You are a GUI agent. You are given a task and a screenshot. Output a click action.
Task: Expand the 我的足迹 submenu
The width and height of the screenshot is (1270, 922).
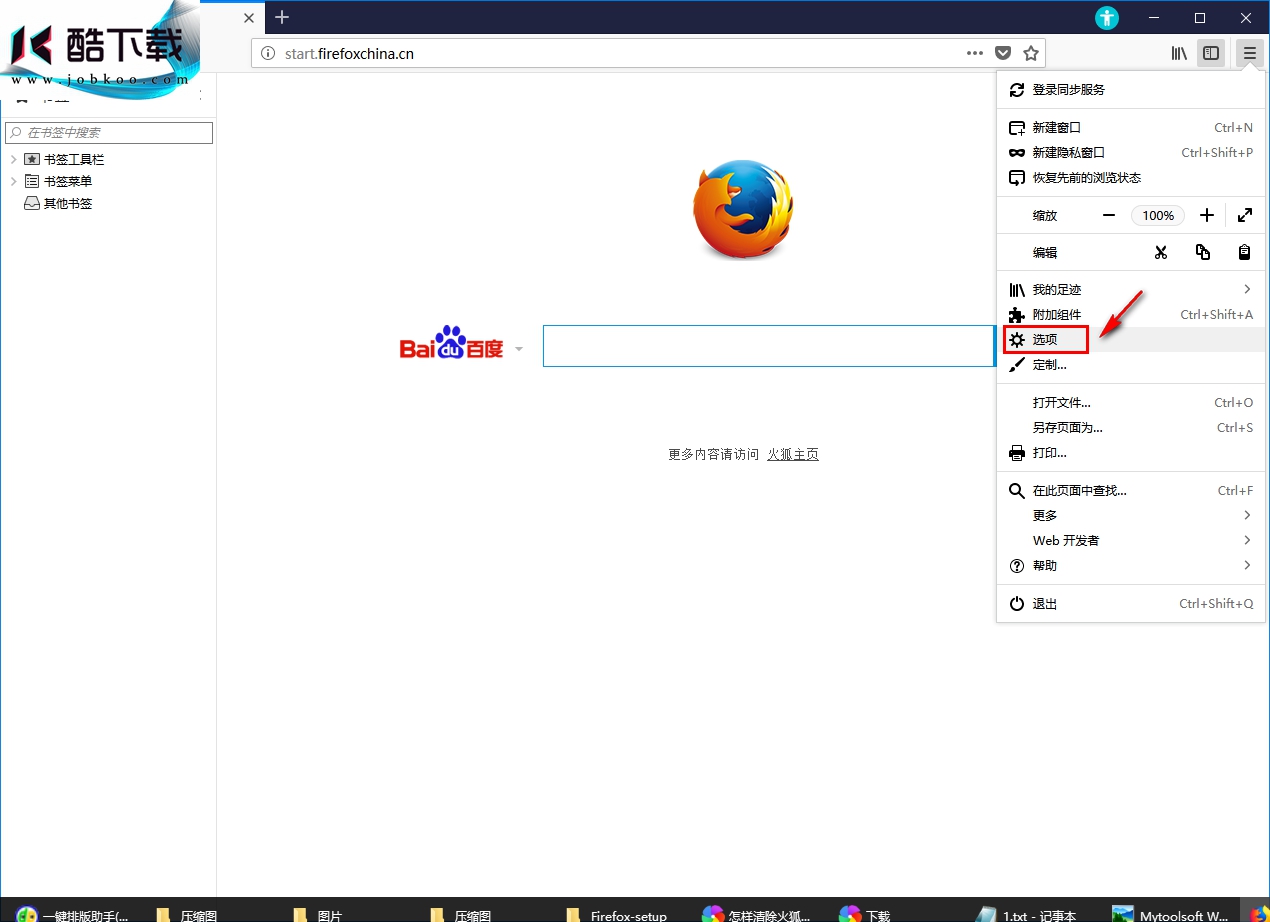(x=1131, y=290)
